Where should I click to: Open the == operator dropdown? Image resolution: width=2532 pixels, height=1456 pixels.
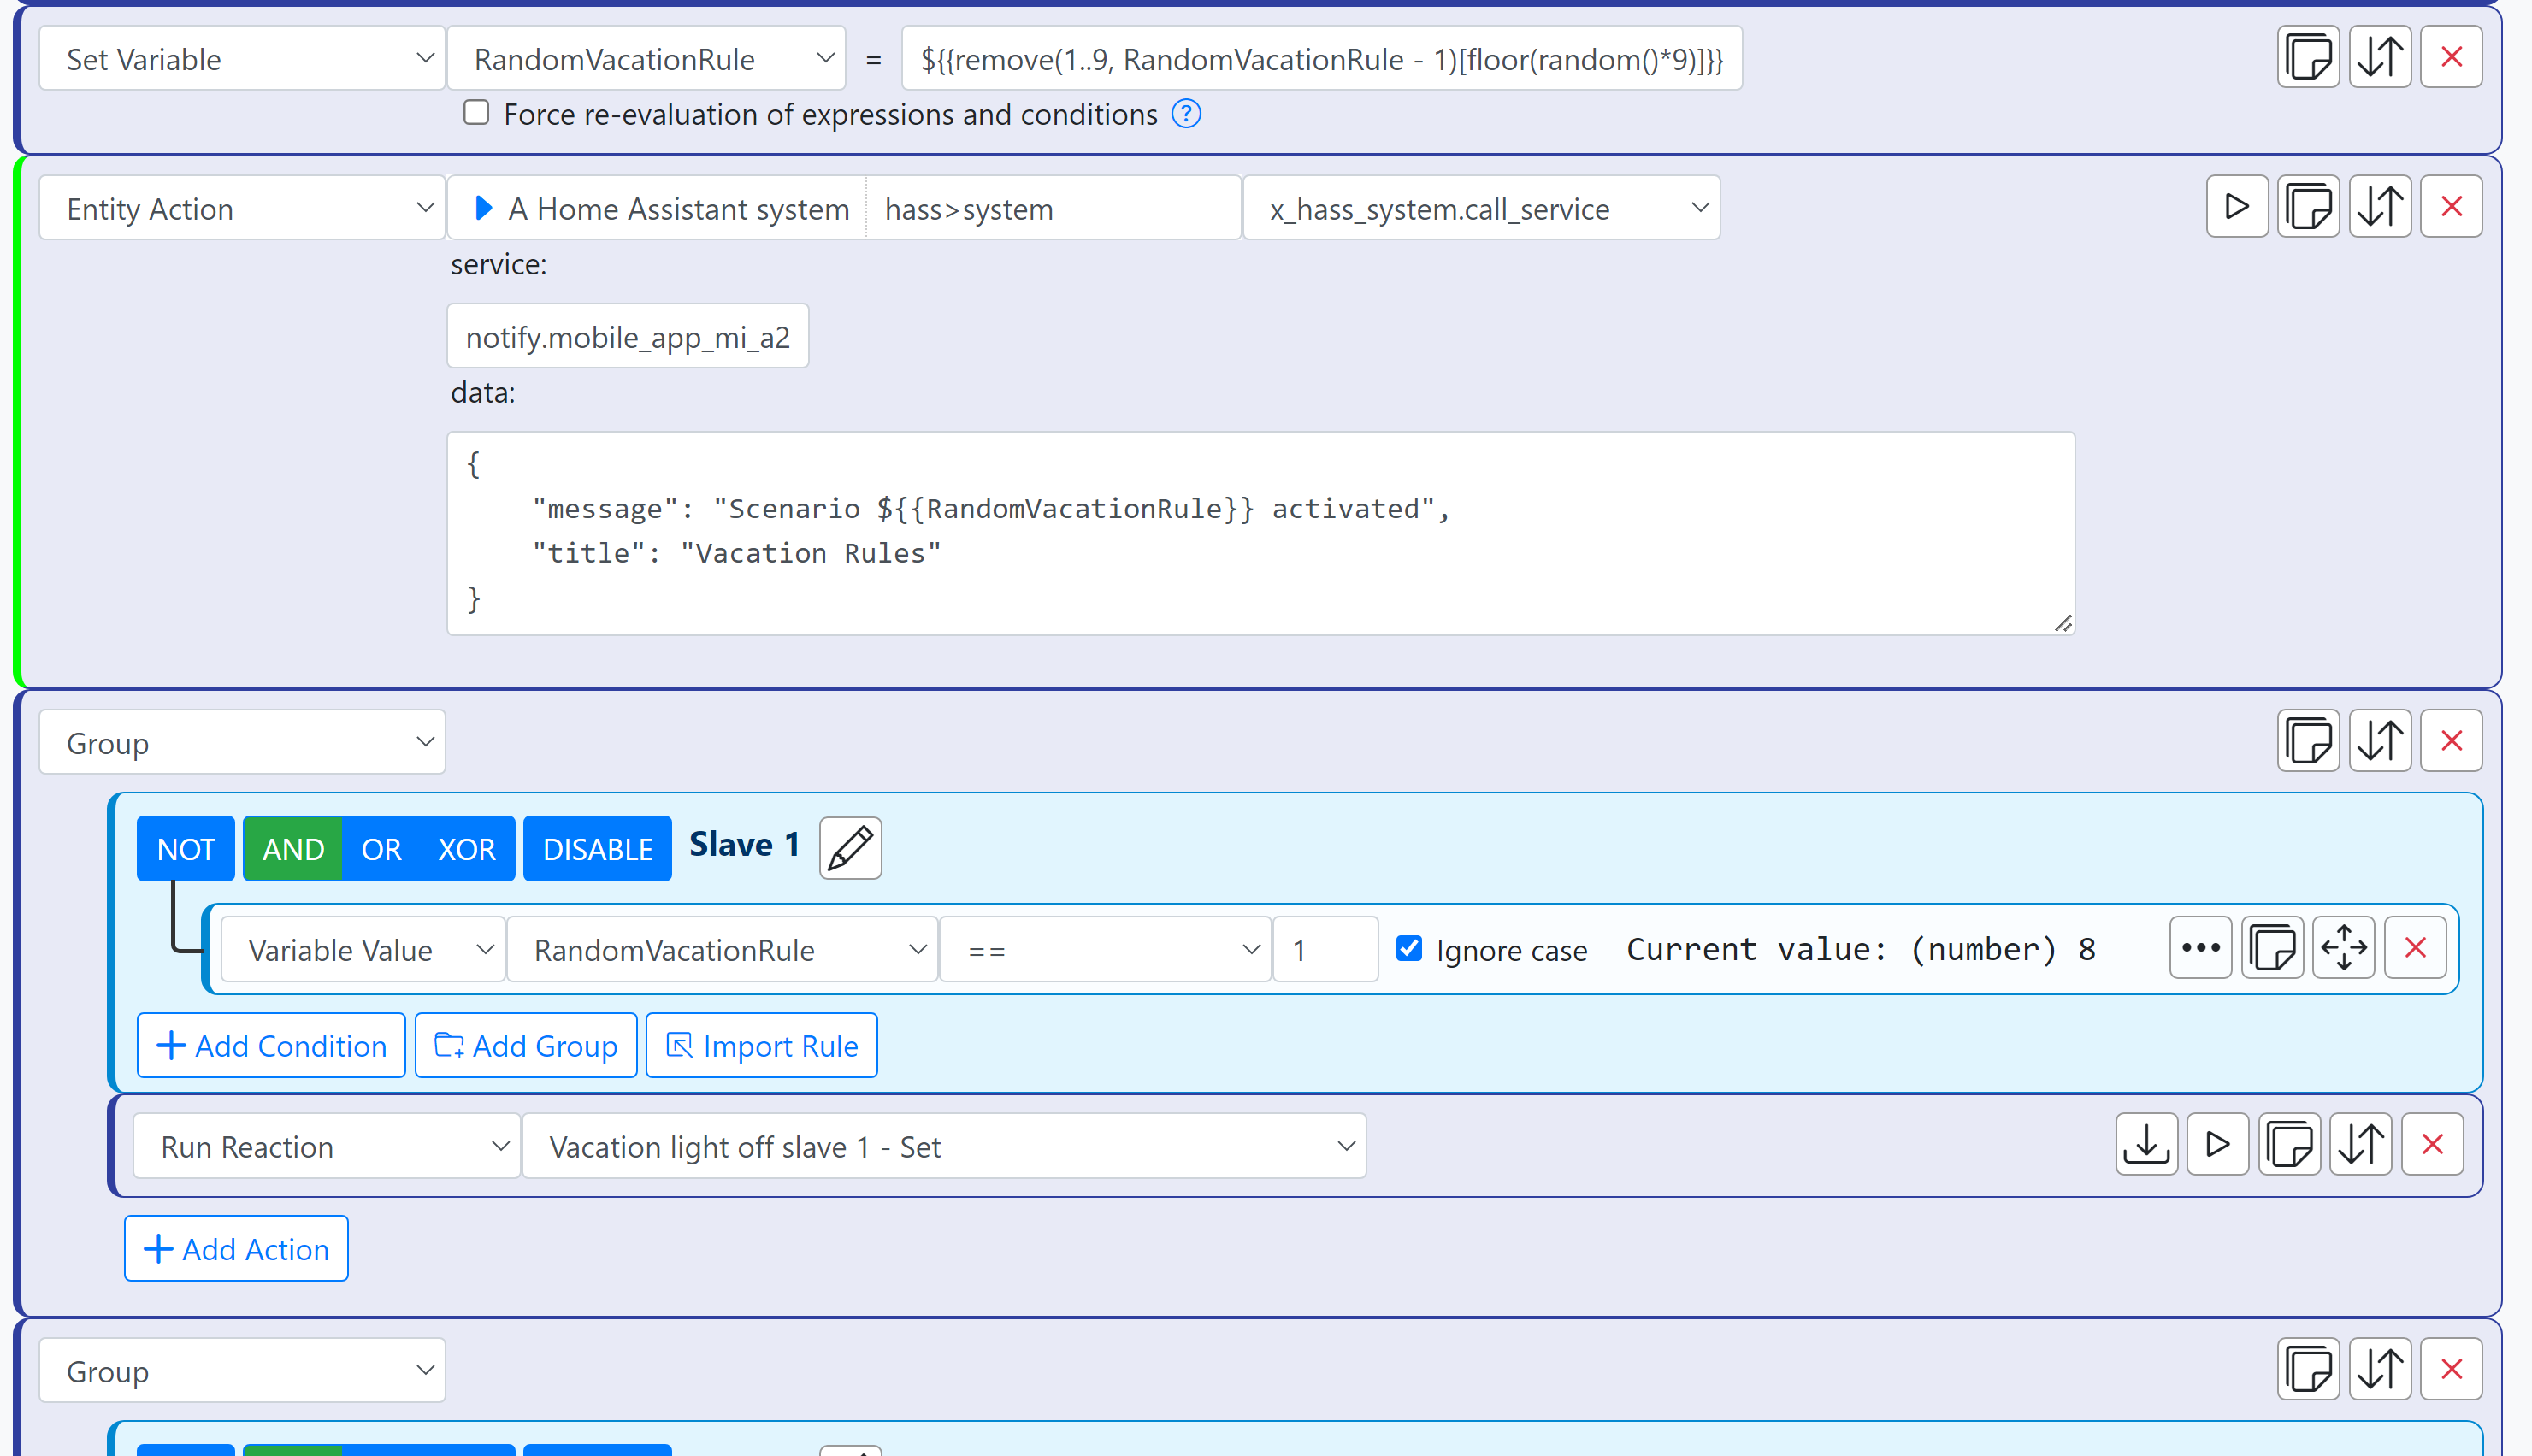(1105, 949)
